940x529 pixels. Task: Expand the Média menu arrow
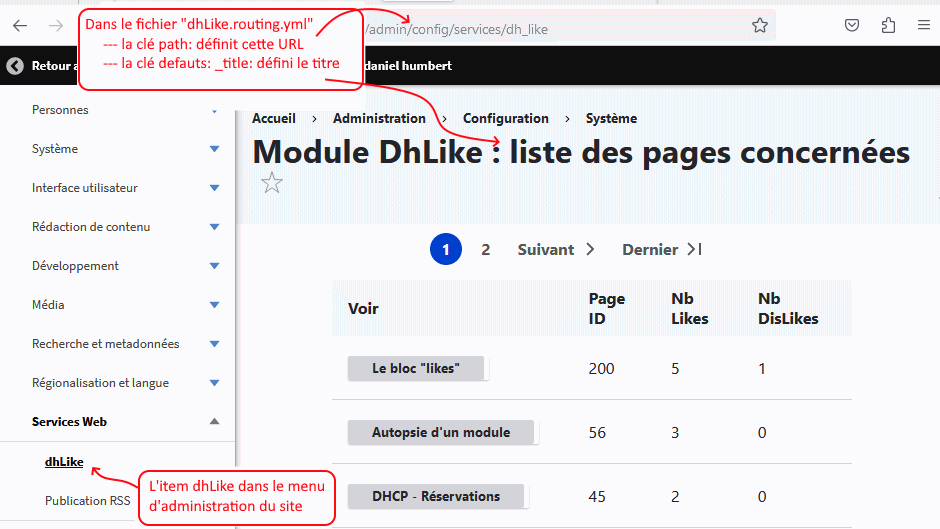pos(215,305)
